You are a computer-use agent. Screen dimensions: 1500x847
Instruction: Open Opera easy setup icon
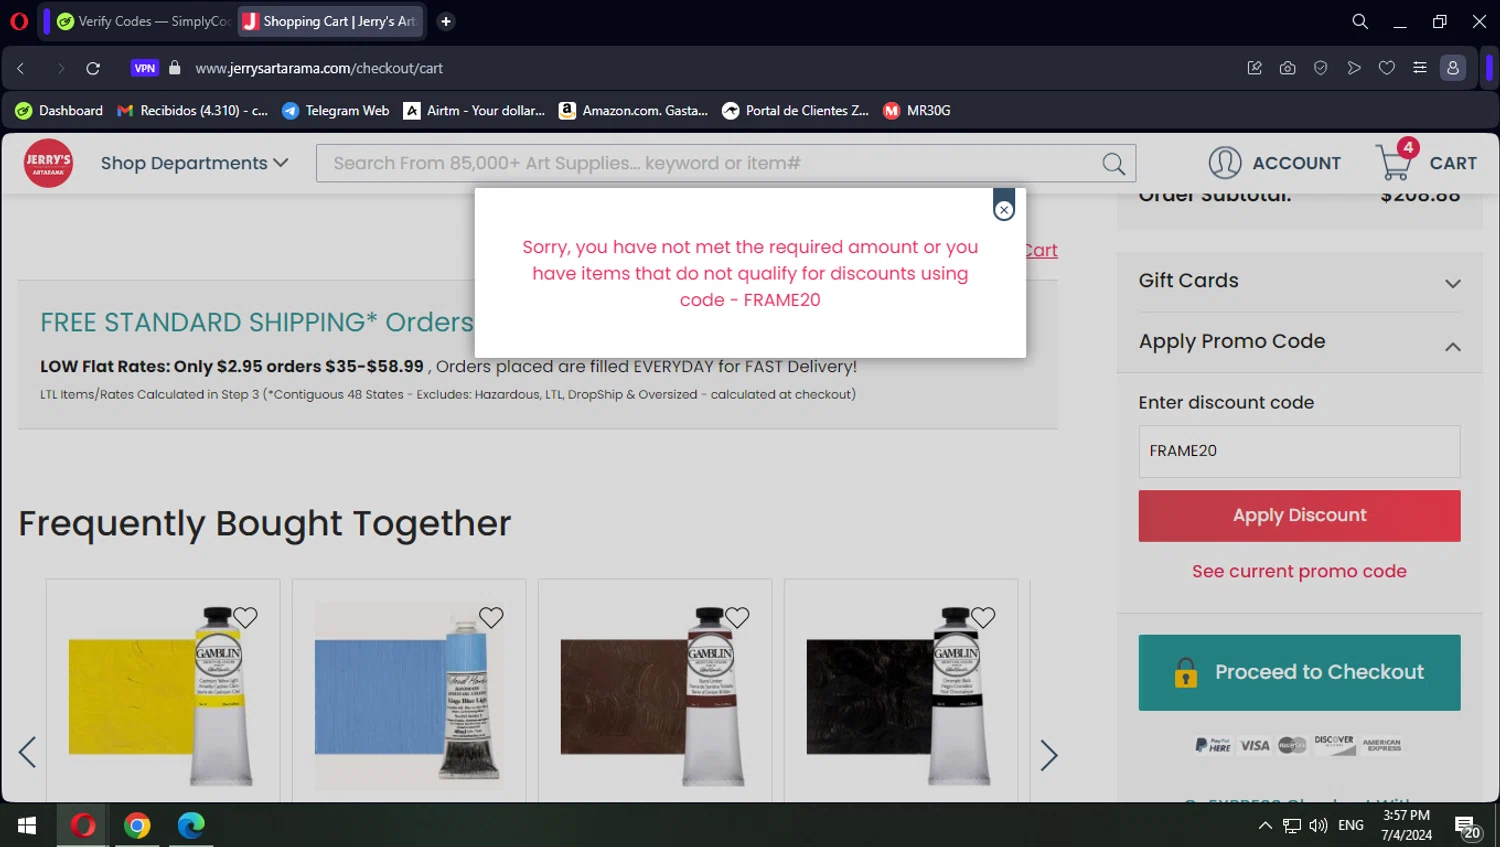point(1420,68)
